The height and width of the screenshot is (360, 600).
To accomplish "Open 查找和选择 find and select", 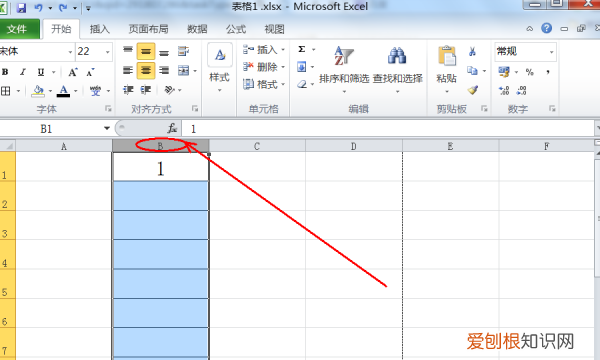I will tap(398, 69).
